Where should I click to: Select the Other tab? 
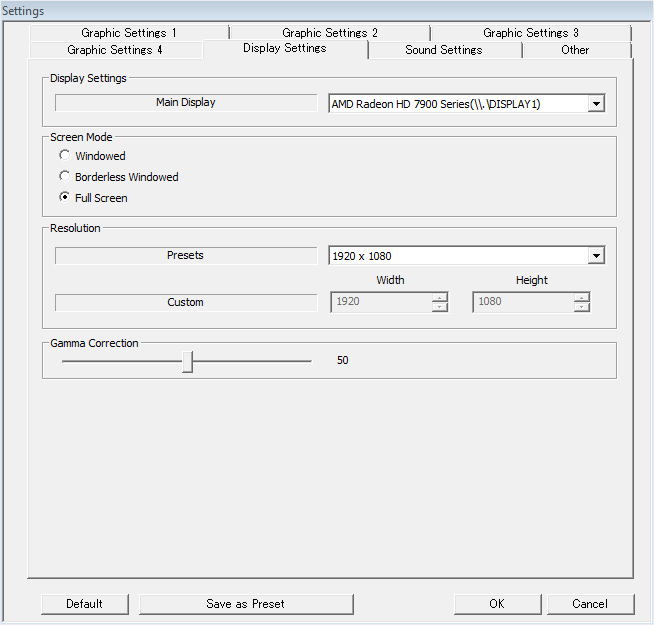575,50
